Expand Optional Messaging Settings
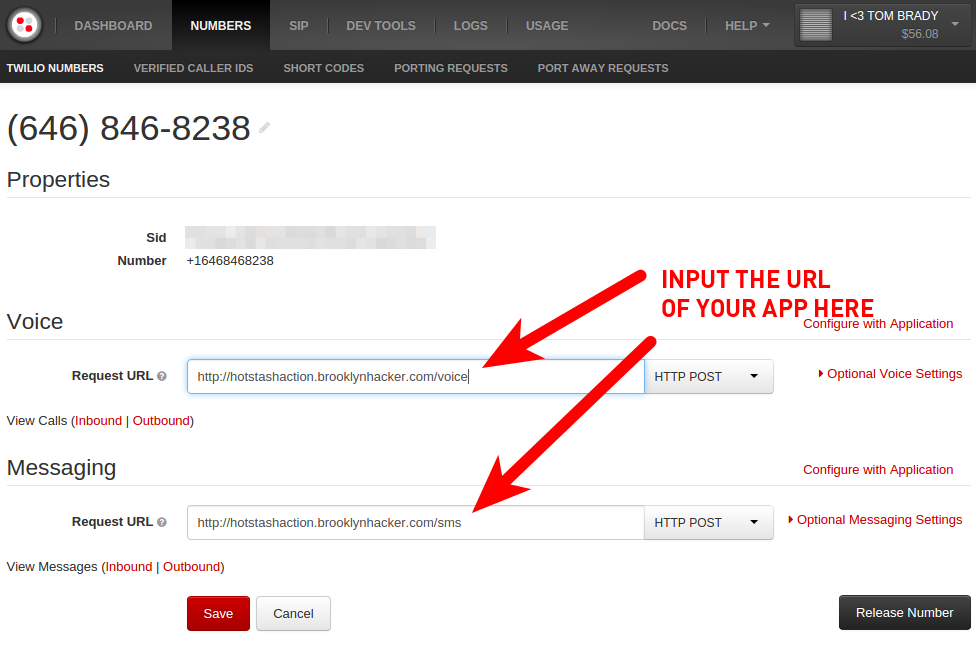This screenshot has width=976, height=651. pyautogui.click(x=875, y=520)
